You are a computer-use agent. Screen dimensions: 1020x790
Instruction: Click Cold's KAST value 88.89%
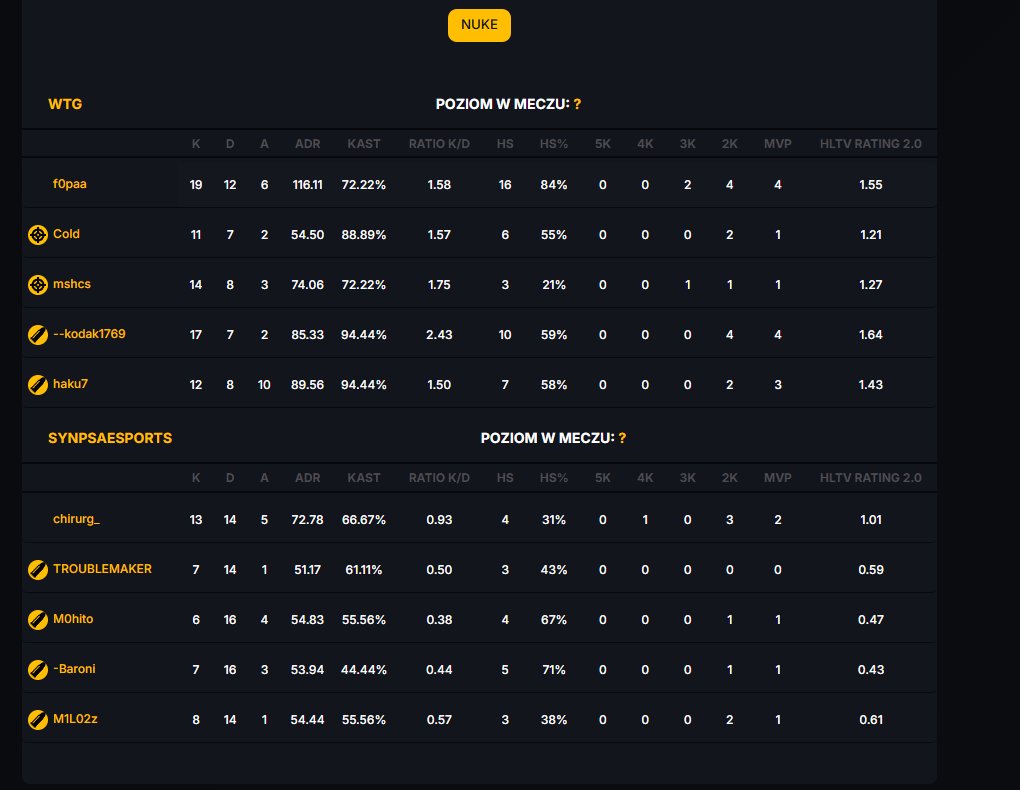pyautogui.click(x=364, y=235)
